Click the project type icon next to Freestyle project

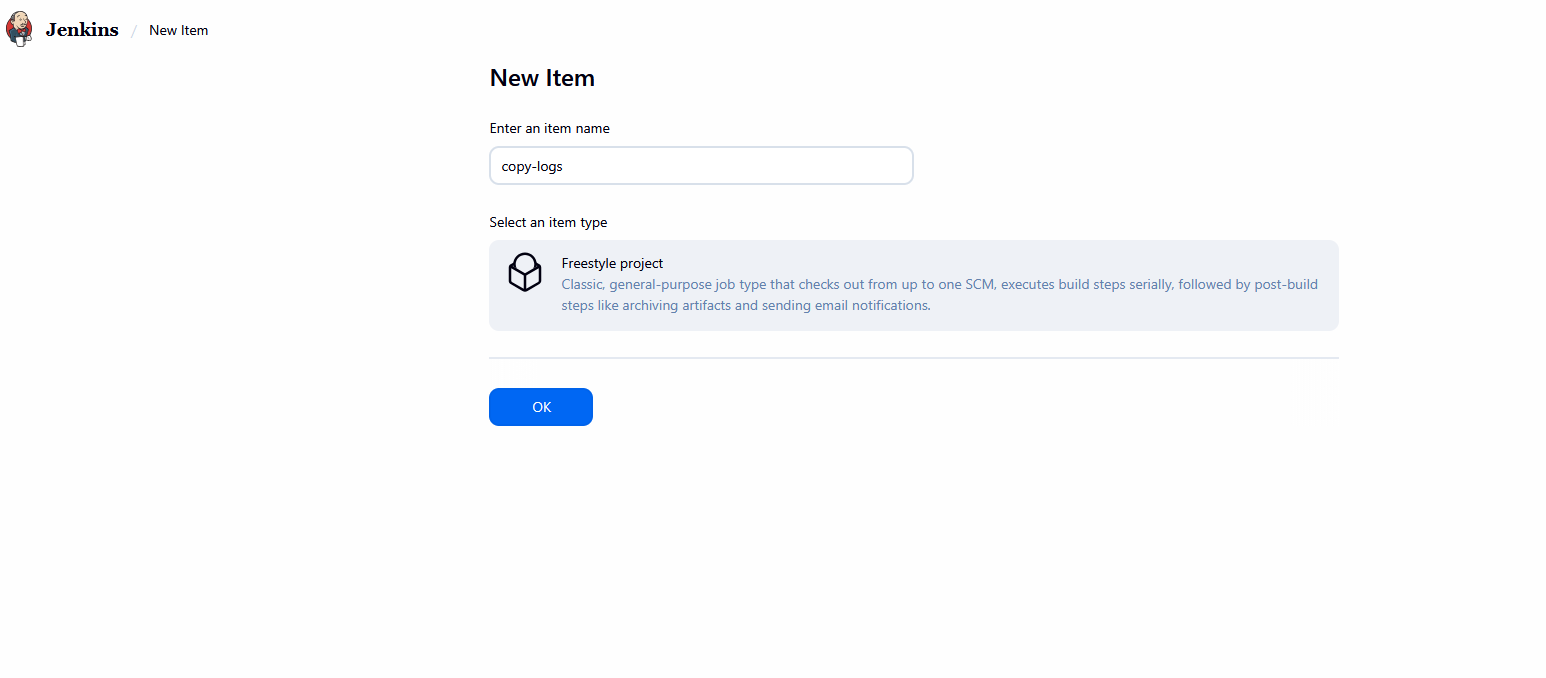pyautogui.click(x=524, y=272)
